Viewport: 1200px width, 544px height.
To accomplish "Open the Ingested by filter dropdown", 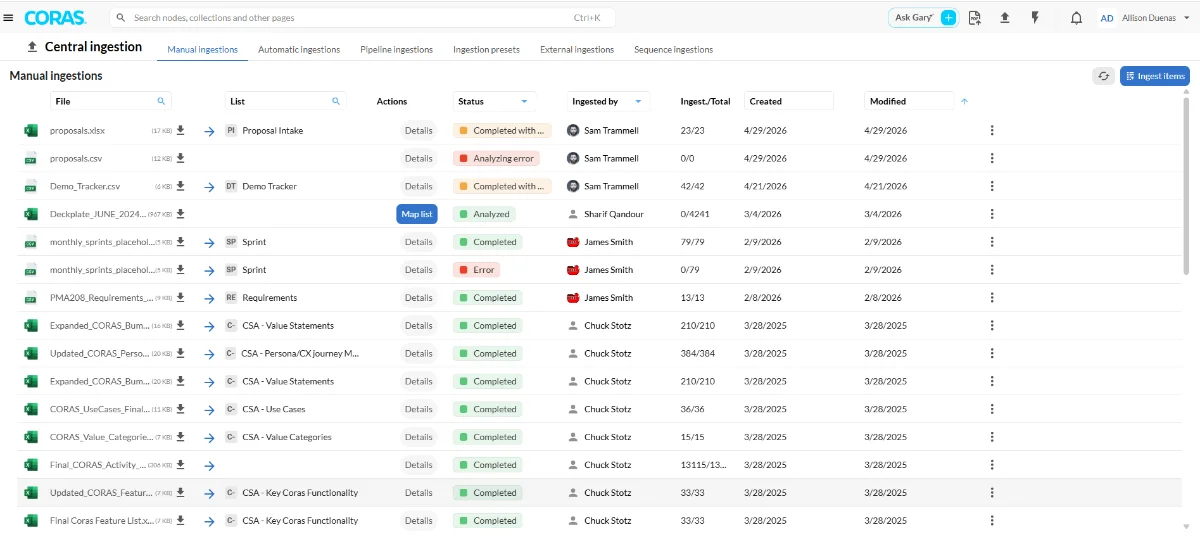I will [637, 101].
